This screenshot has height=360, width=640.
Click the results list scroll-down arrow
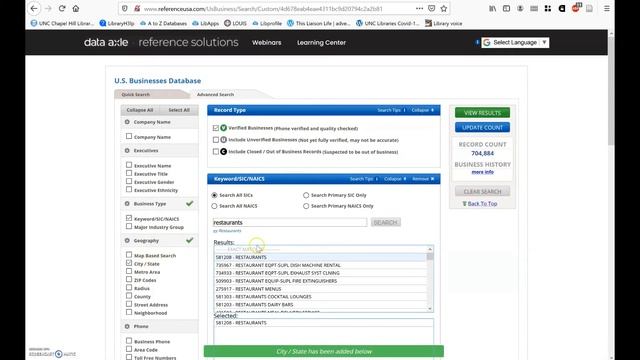click(429, 309)
